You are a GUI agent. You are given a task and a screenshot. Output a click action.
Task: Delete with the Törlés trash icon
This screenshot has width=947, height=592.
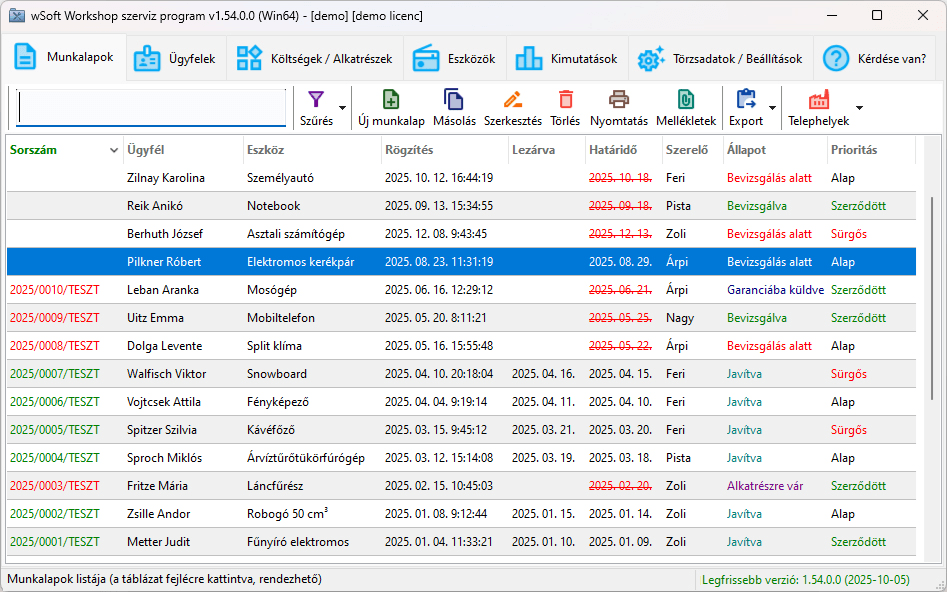566,100
